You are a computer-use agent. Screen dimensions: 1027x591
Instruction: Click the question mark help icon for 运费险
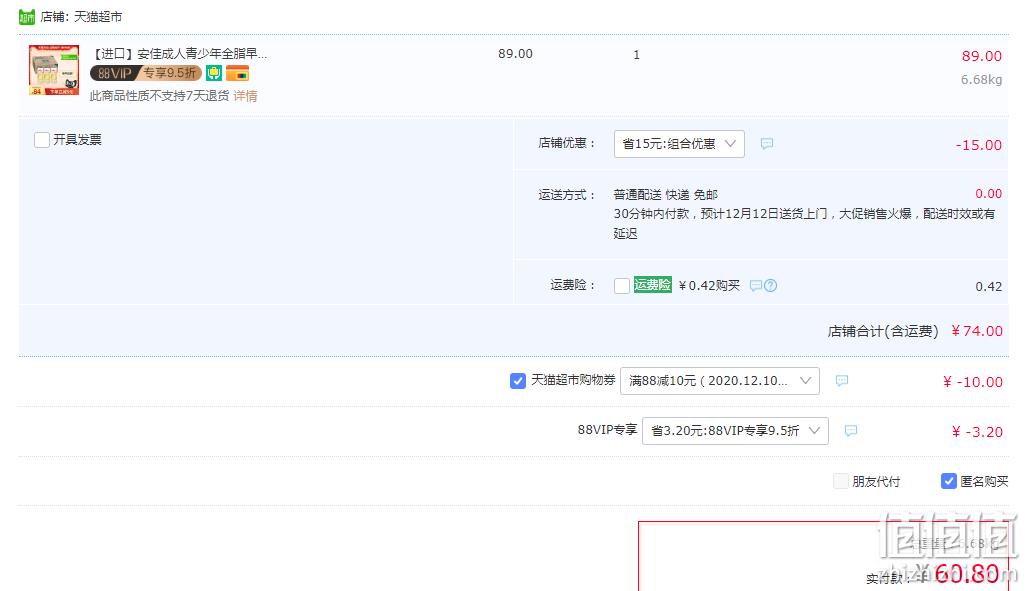(x=771, y=286)
